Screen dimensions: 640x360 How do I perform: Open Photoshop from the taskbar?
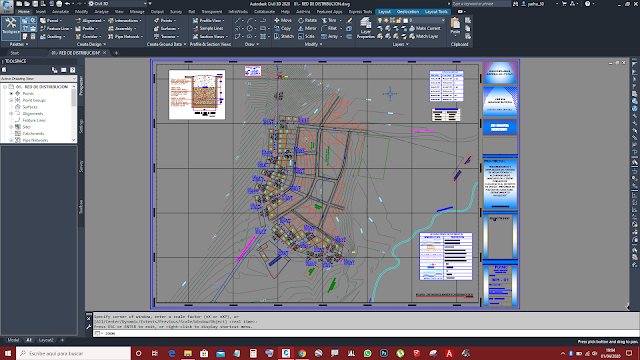click(384, 353)
